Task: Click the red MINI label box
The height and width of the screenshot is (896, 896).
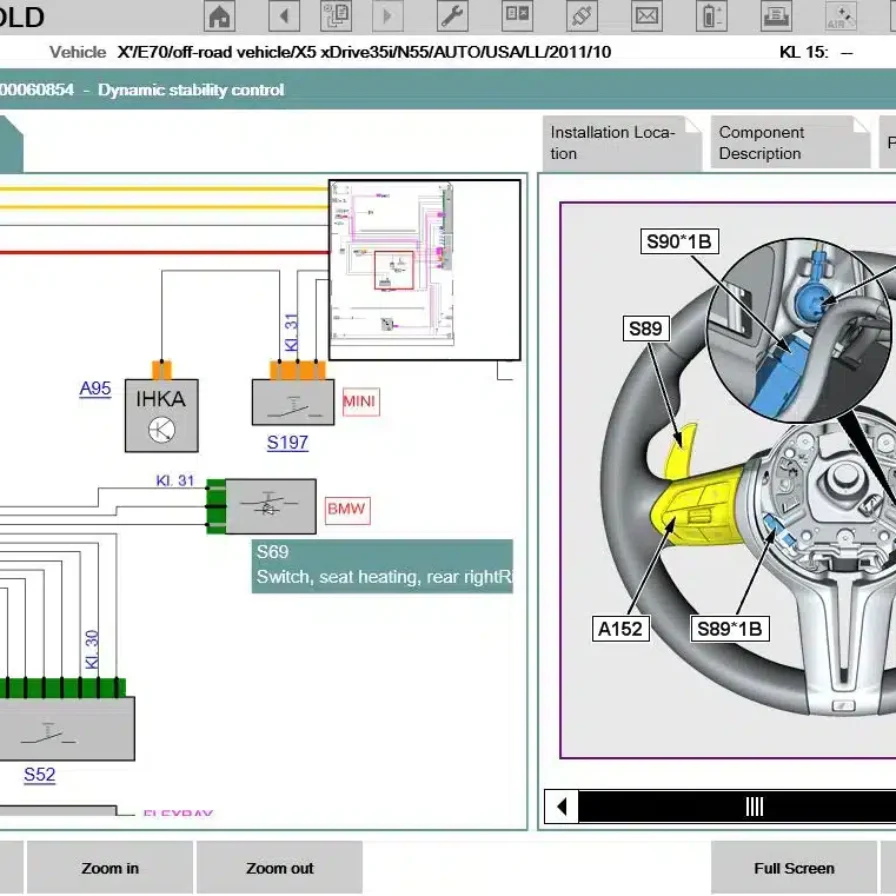Action: (360, 402)
